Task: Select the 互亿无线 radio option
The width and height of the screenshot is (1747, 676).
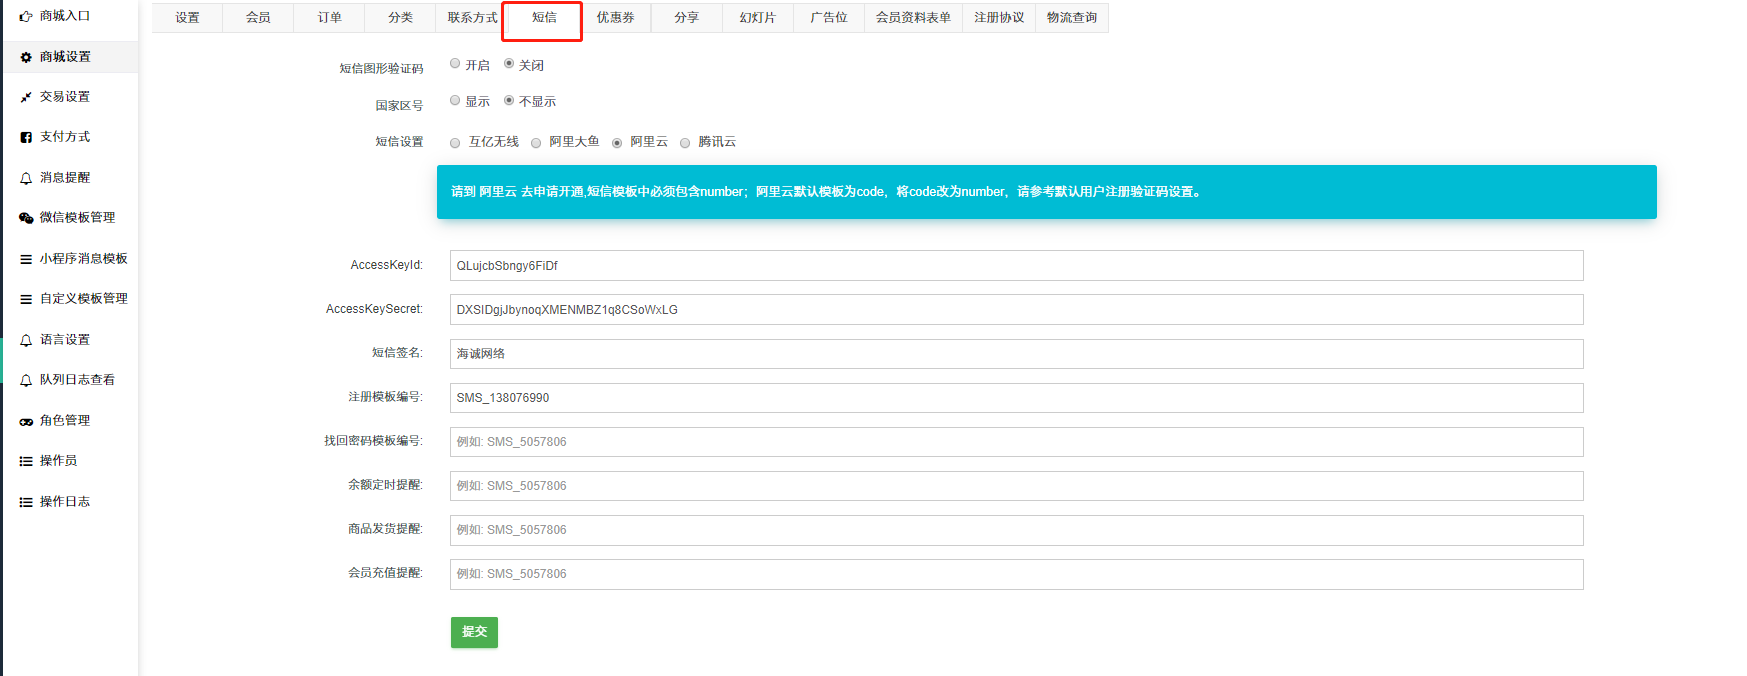Action: coord(455,143)
